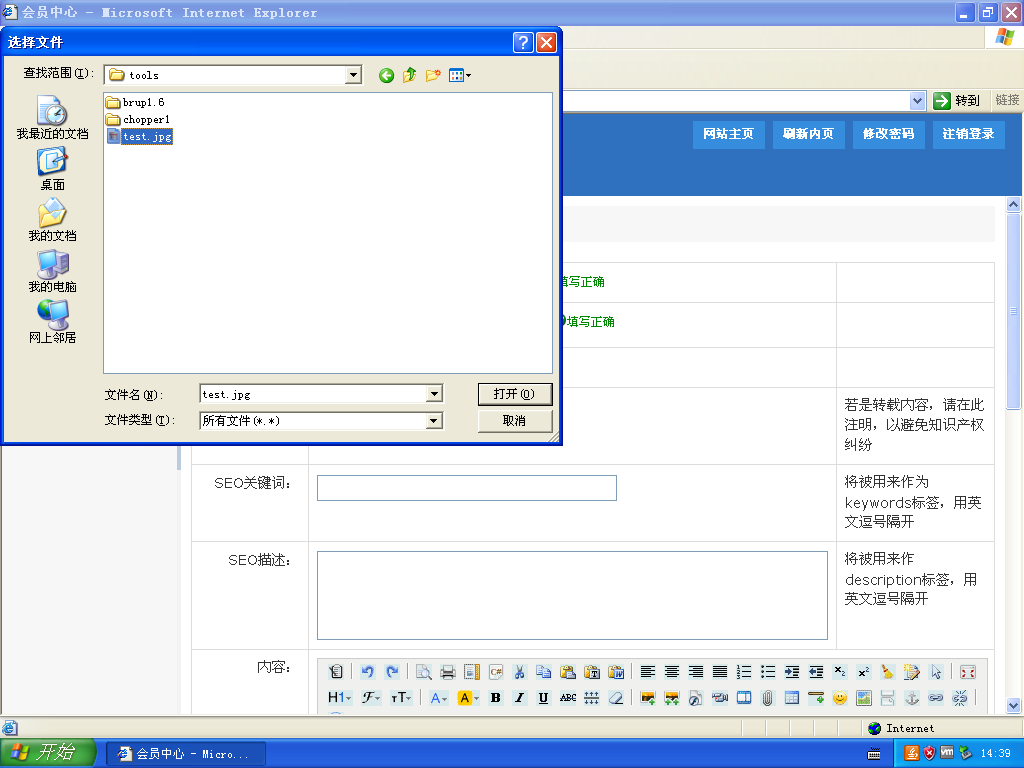The image size is (1024, 768).
Task: Open the font family dropdown
Action: [372, 697]
